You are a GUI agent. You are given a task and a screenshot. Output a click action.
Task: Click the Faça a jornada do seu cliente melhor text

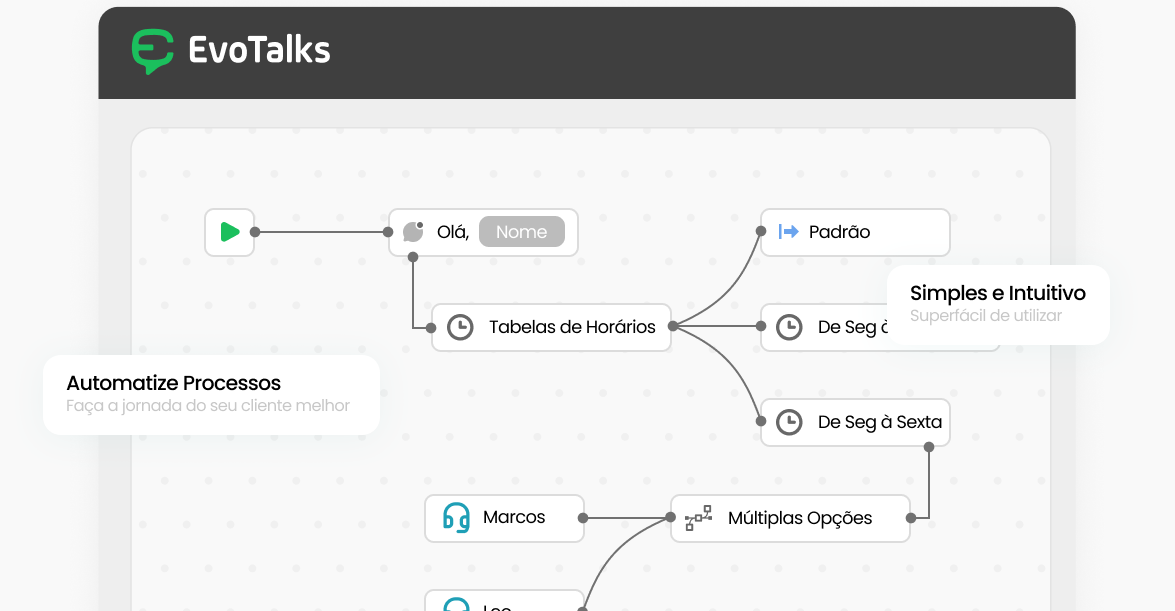pyautogui.click(x=208, y=406)
